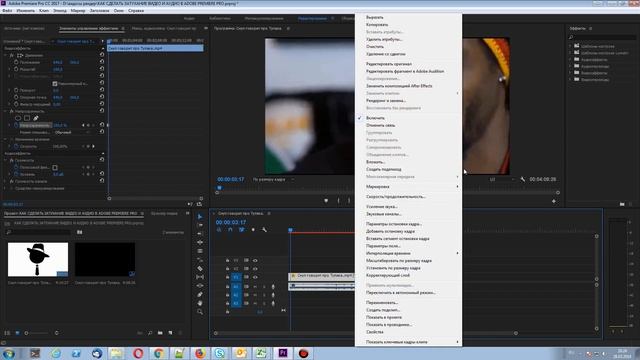Open the Файл menu in the menu bar
Image resolution: width=640 pixels, height=360 pixels.
7,11
